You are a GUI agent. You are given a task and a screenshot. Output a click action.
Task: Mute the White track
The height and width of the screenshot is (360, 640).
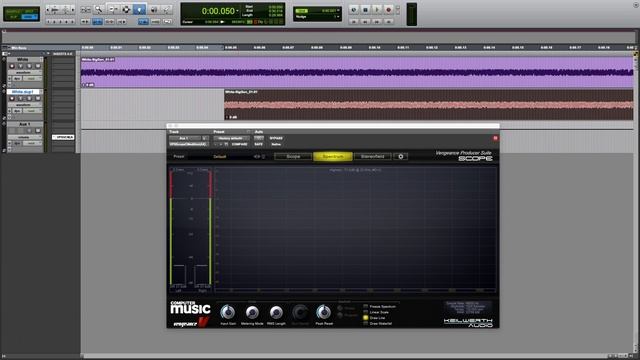38,66
